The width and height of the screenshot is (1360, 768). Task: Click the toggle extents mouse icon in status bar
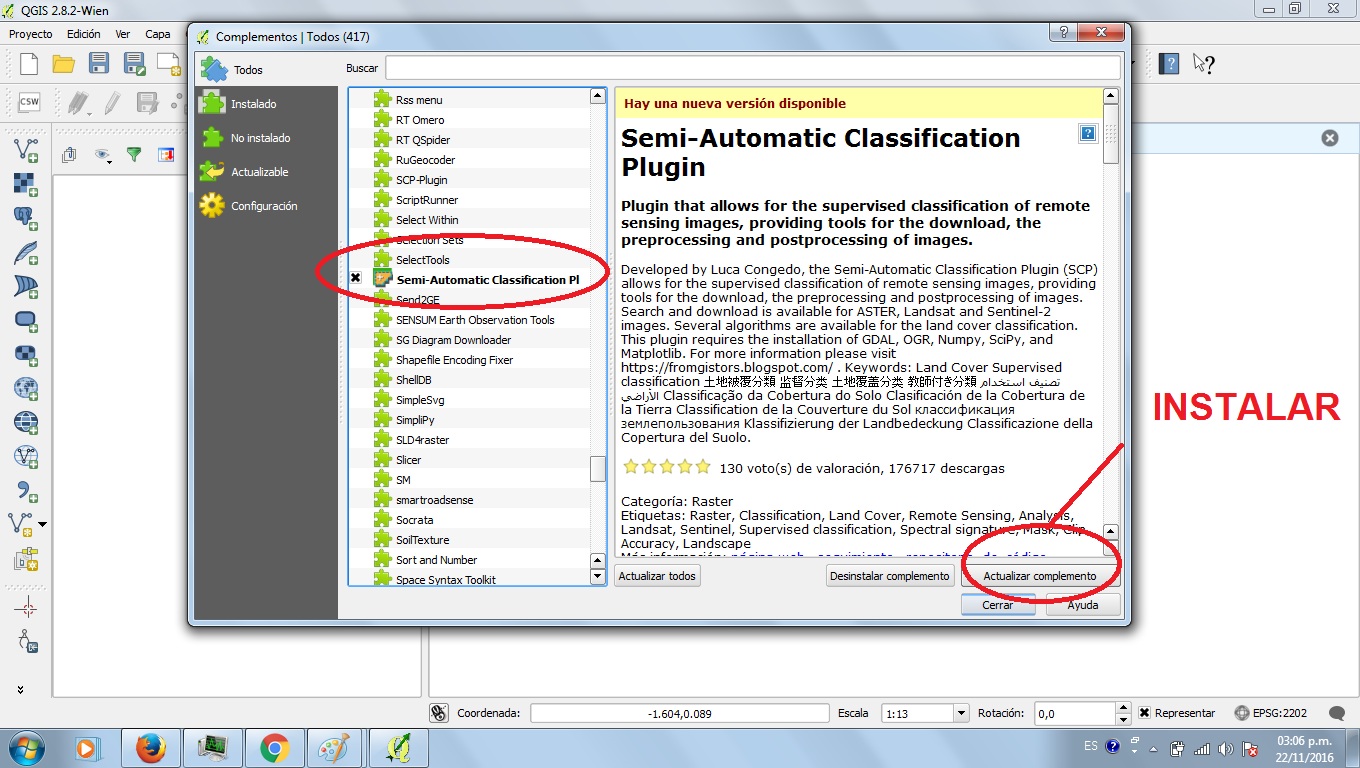tap(438, 713)
